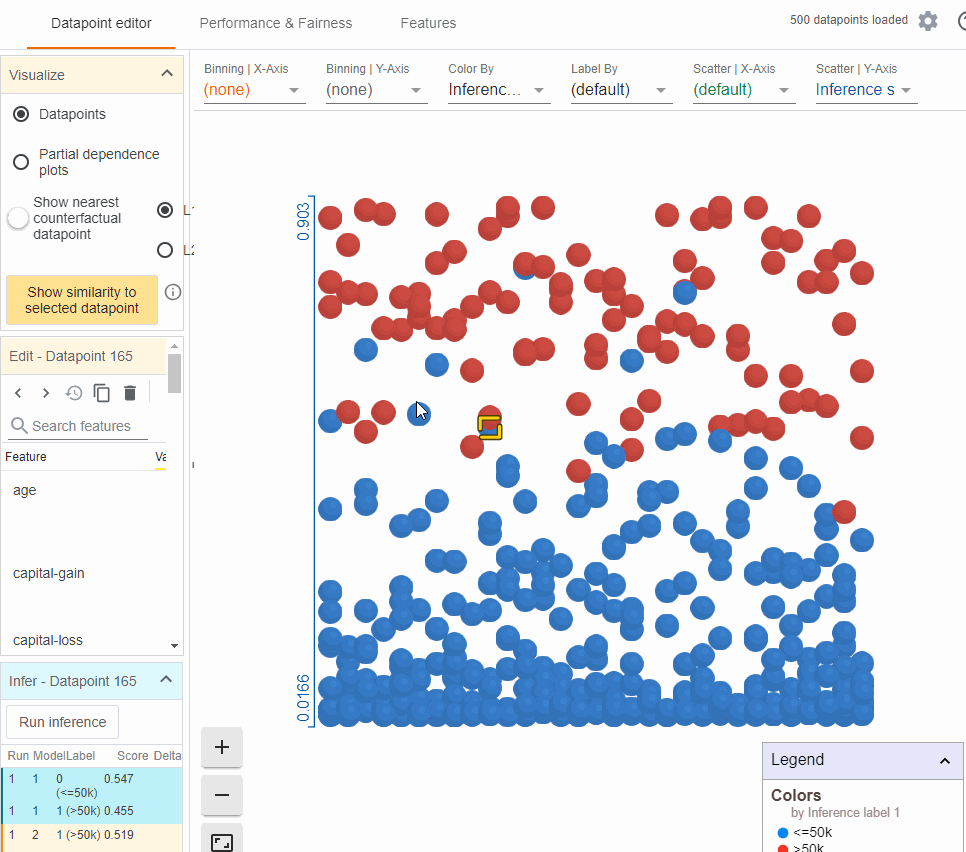Select the previous datapoint arrow icon
Screen dimensions: 966x852
pos(17,392)
